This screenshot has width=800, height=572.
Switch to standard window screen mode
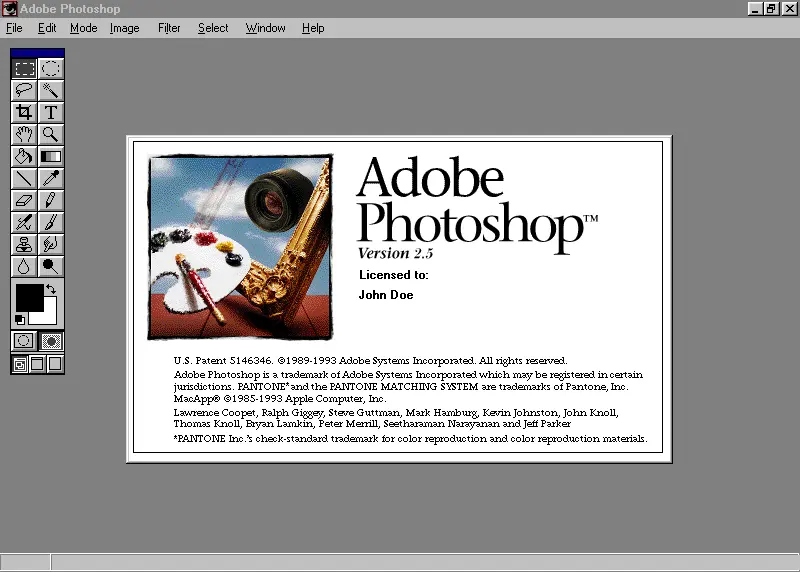click(20, 365)
